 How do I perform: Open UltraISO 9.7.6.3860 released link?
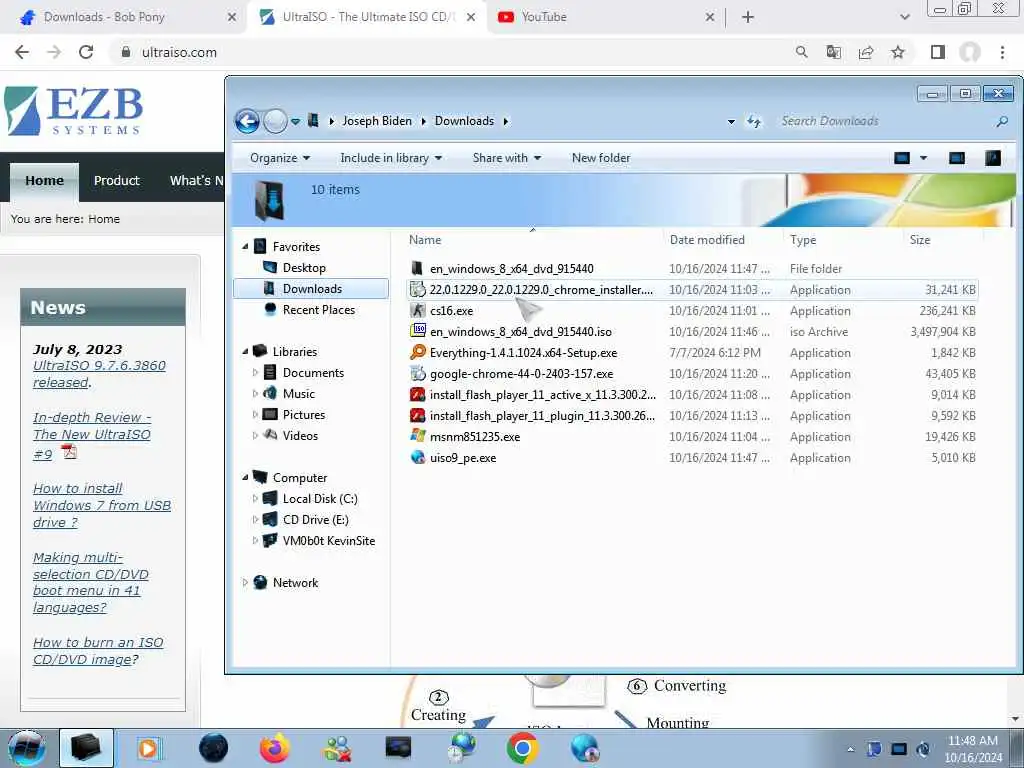click(x=99, y=374)
